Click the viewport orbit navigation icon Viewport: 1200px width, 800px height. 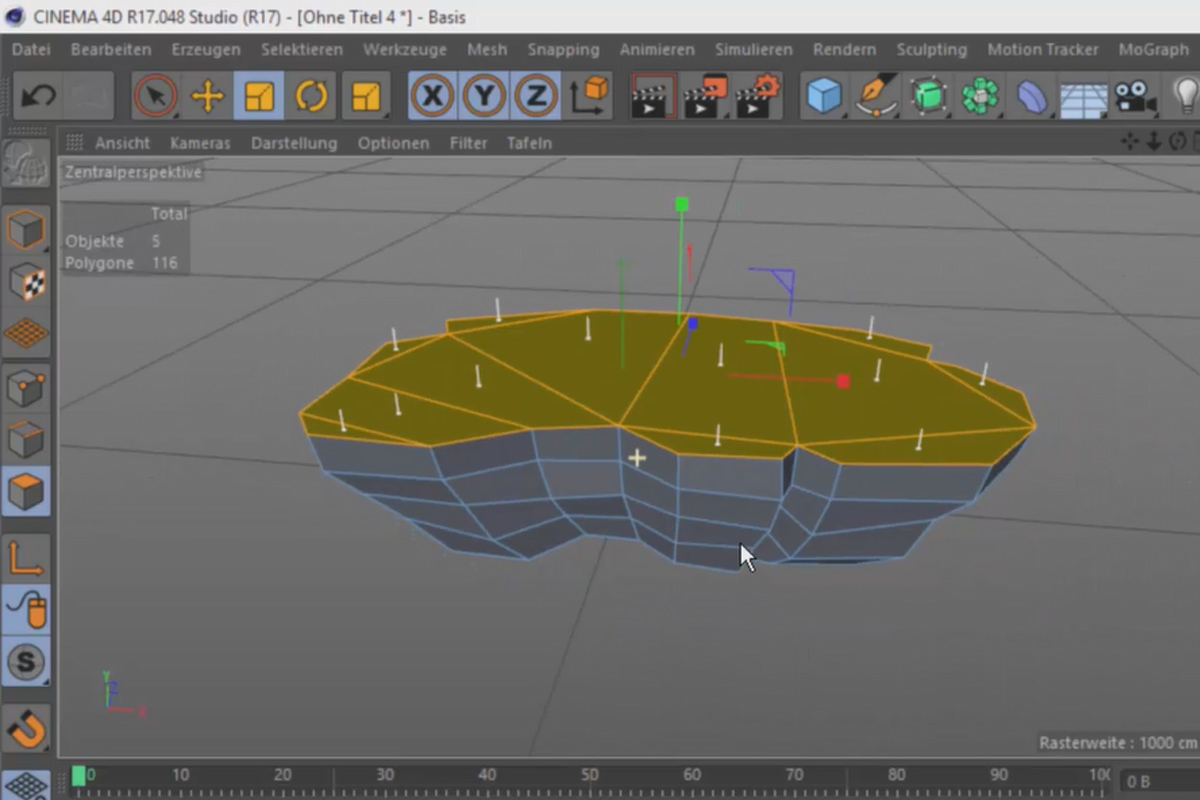[x=1177, y=142]
